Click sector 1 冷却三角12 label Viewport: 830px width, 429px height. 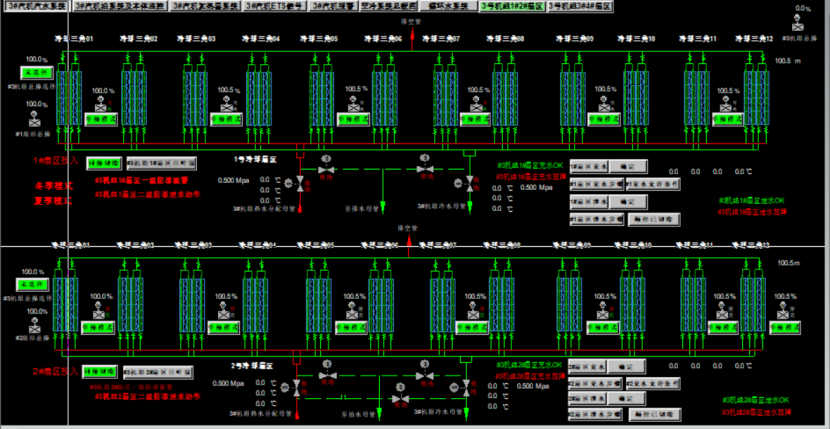pos(755,39)
